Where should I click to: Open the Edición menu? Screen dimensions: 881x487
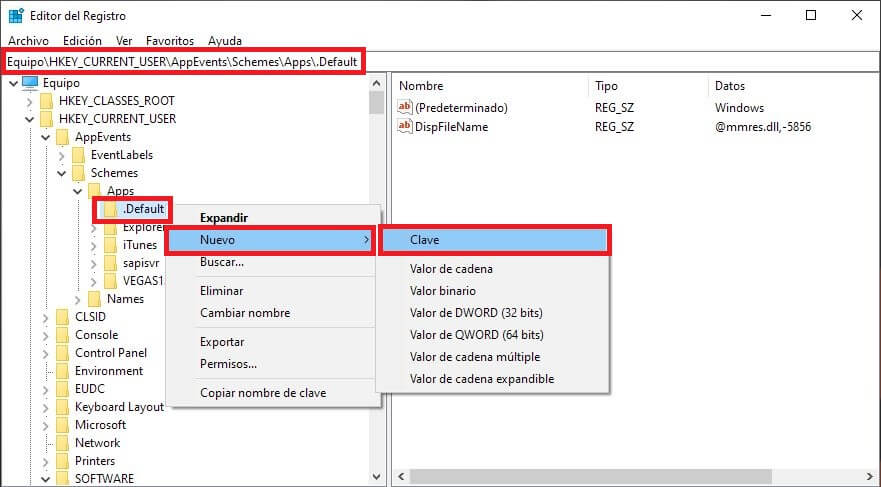[x=82, y=41]
